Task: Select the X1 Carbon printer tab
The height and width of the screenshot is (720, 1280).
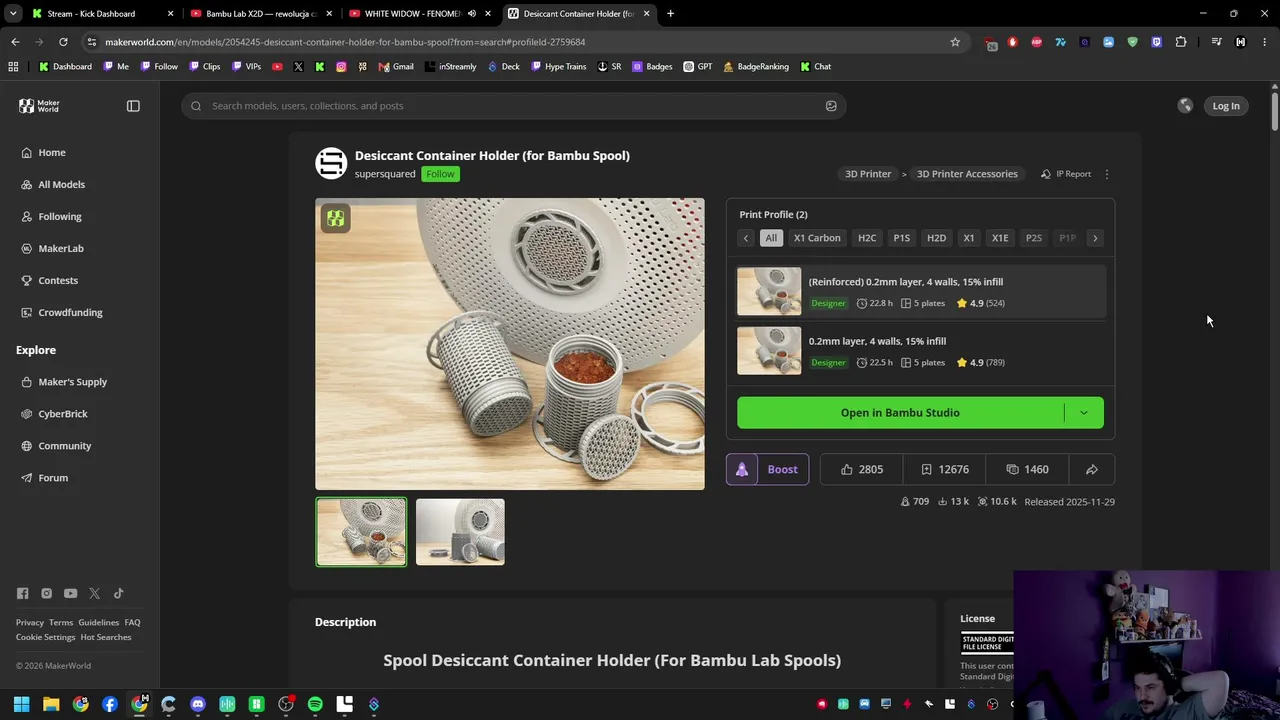Action: point(817,238)
